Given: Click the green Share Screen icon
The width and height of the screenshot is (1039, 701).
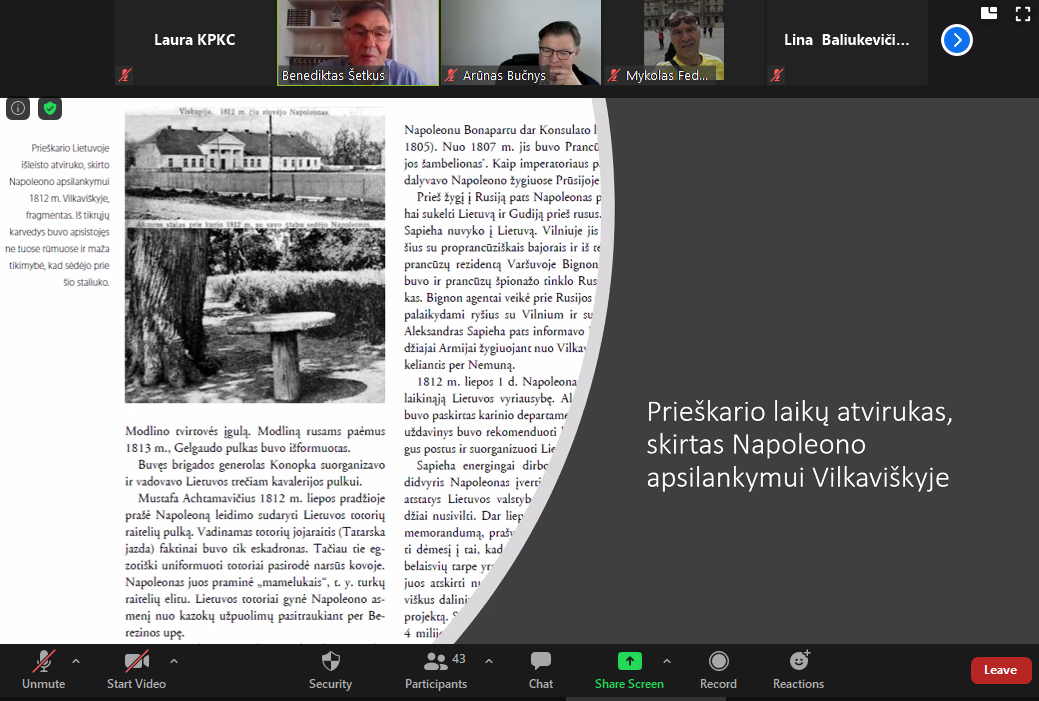Looking at the screenshot, I should coord(629,661).
